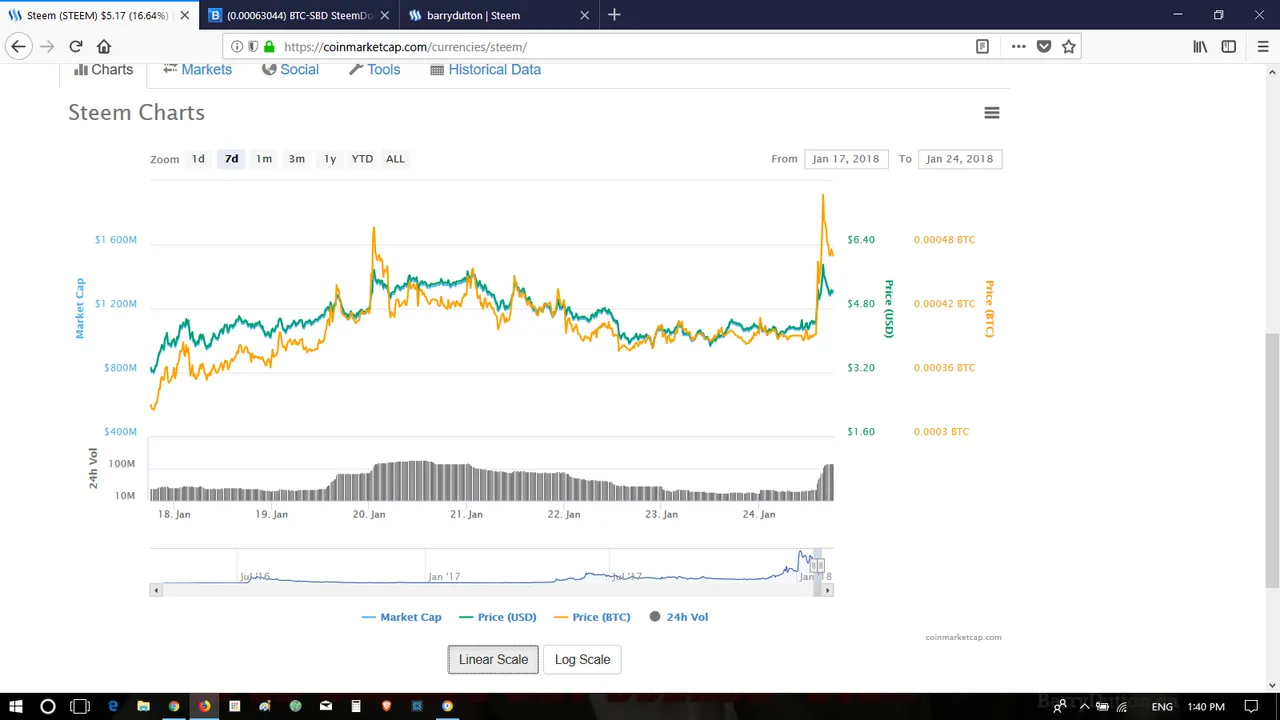Viewport: 1280px width, 720px height.
Task: Close the Steem (STEEM) tab
Action: [184, 15]
